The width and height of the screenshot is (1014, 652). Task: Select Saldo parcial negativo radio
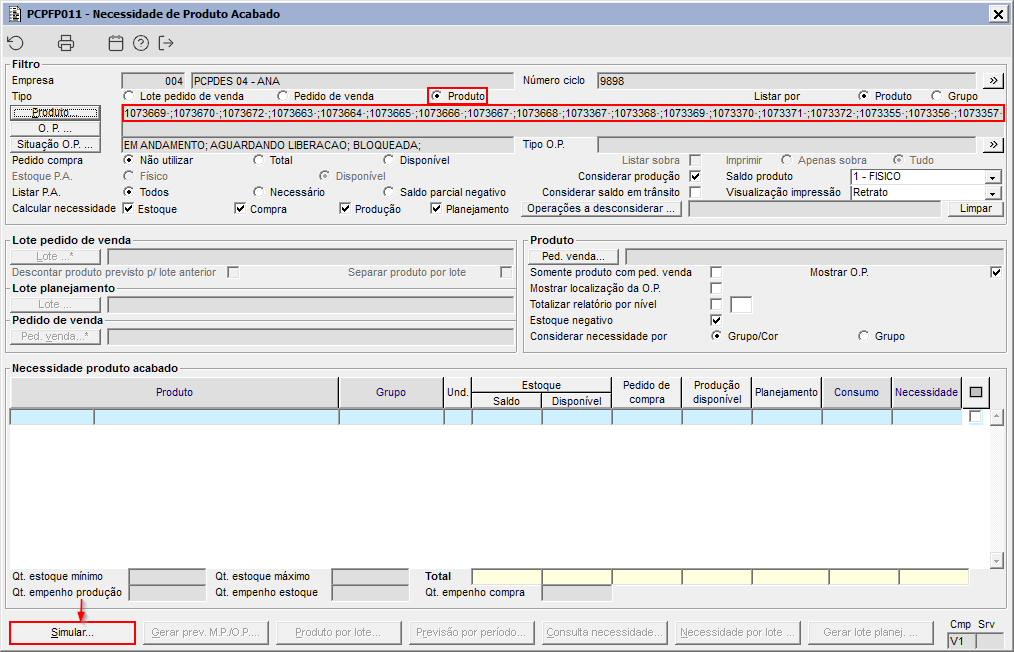coord(389,192)
